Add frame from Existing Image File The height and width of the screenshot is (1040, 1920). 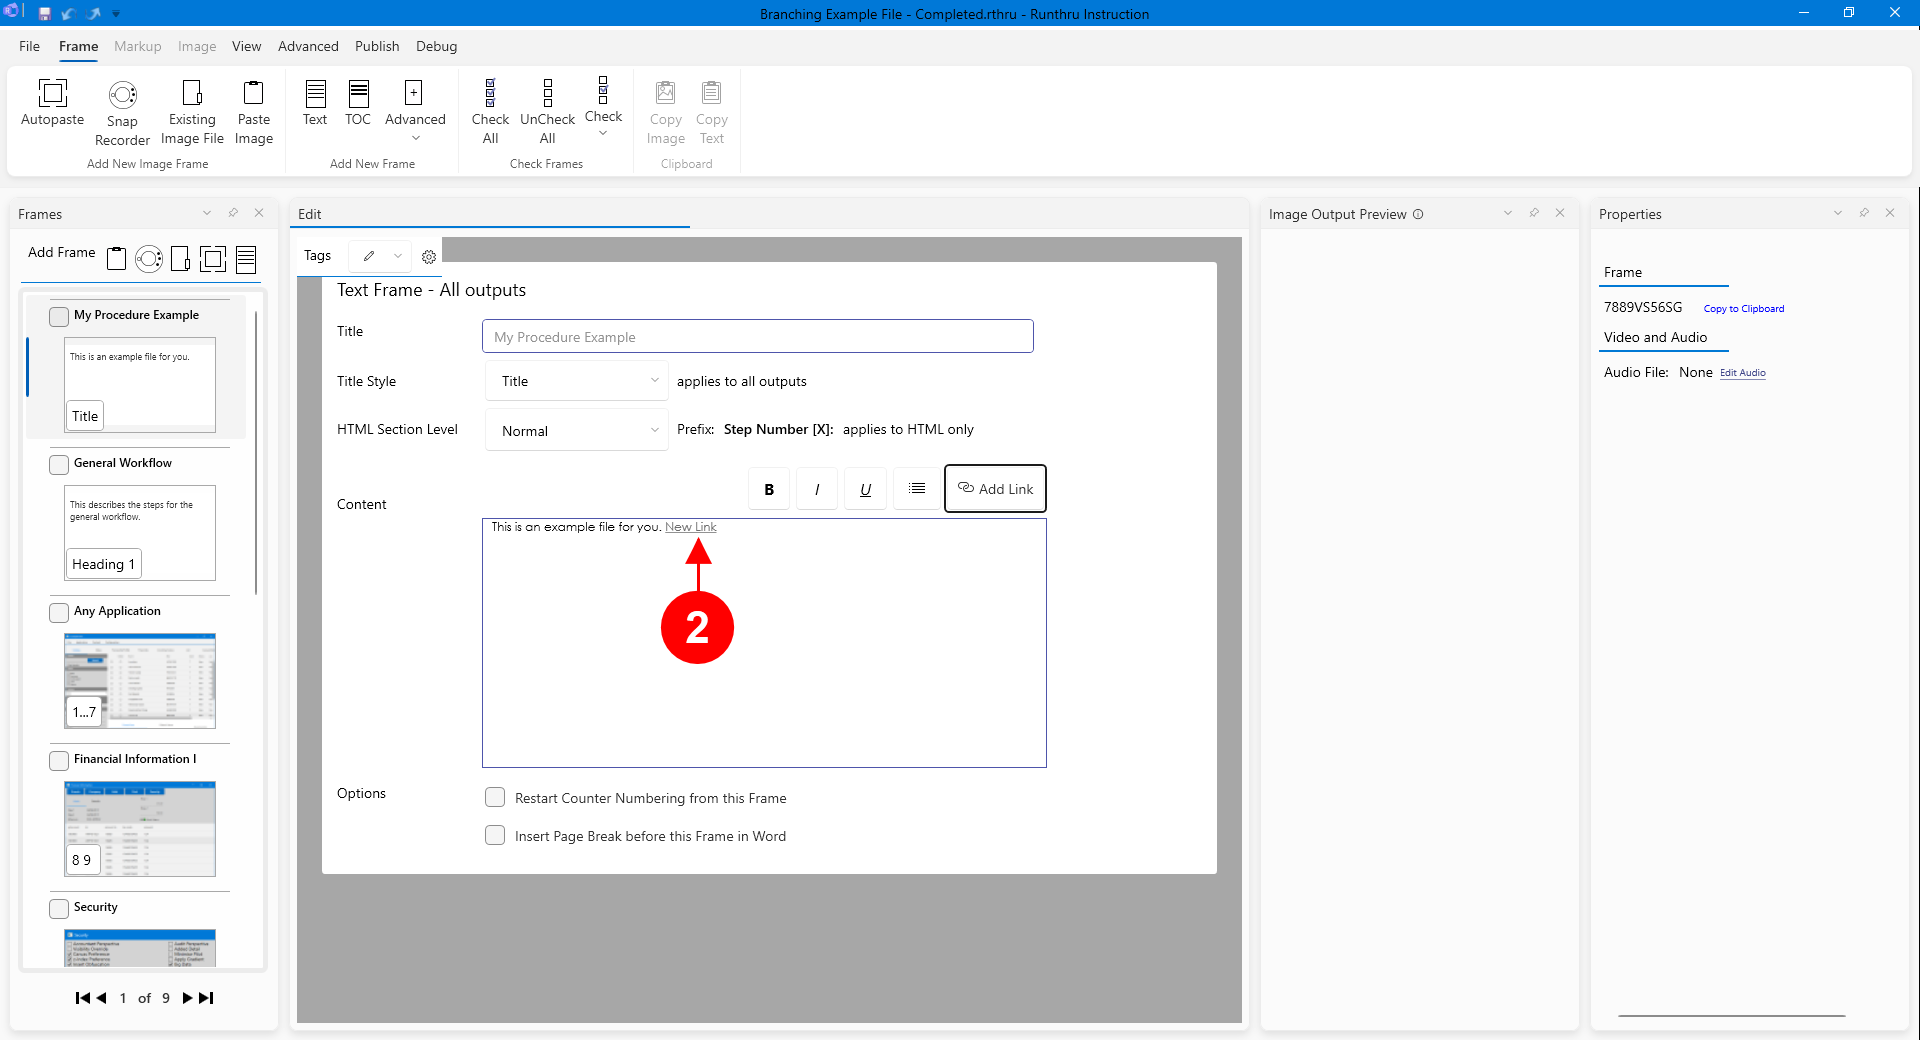coord(192,94)
